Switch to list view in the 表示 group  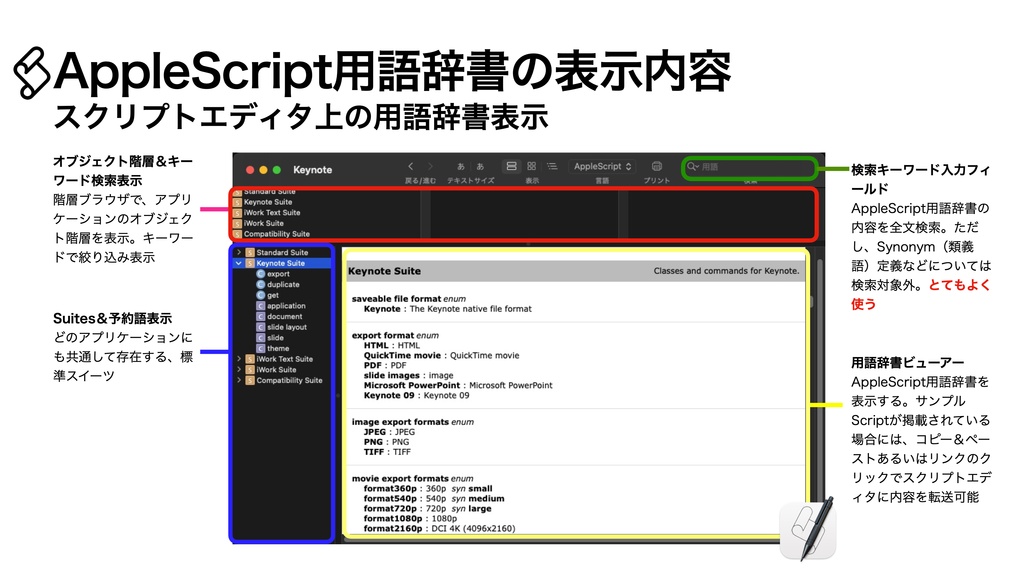pos(553,166)
